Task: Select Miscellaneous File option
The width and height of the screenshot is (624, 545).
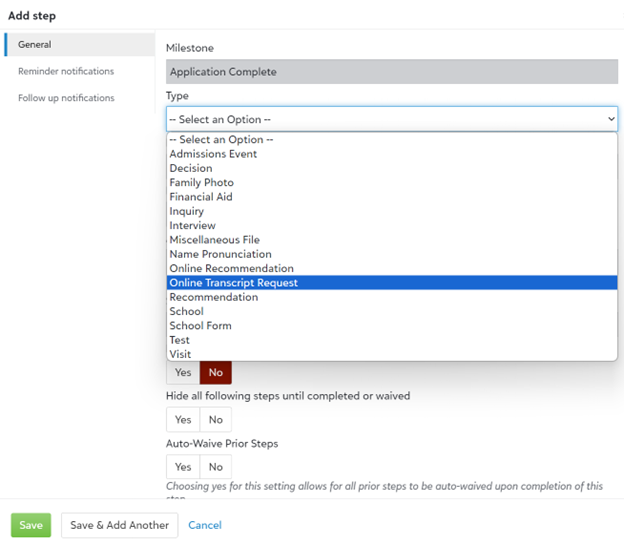Action: click(x=392, y=240)
